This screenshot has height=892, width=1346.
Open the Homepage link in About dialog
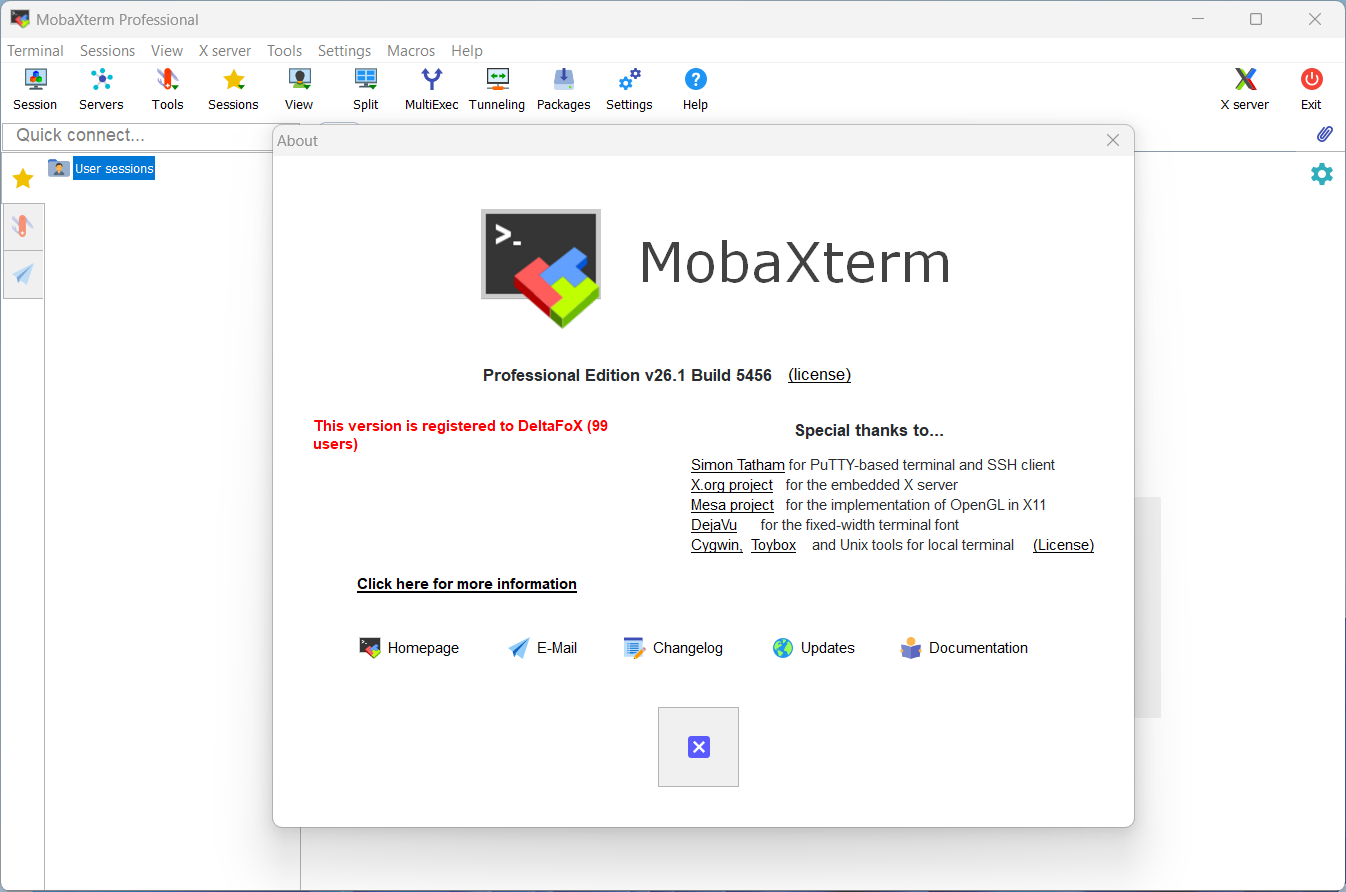(x=409, y=648)
